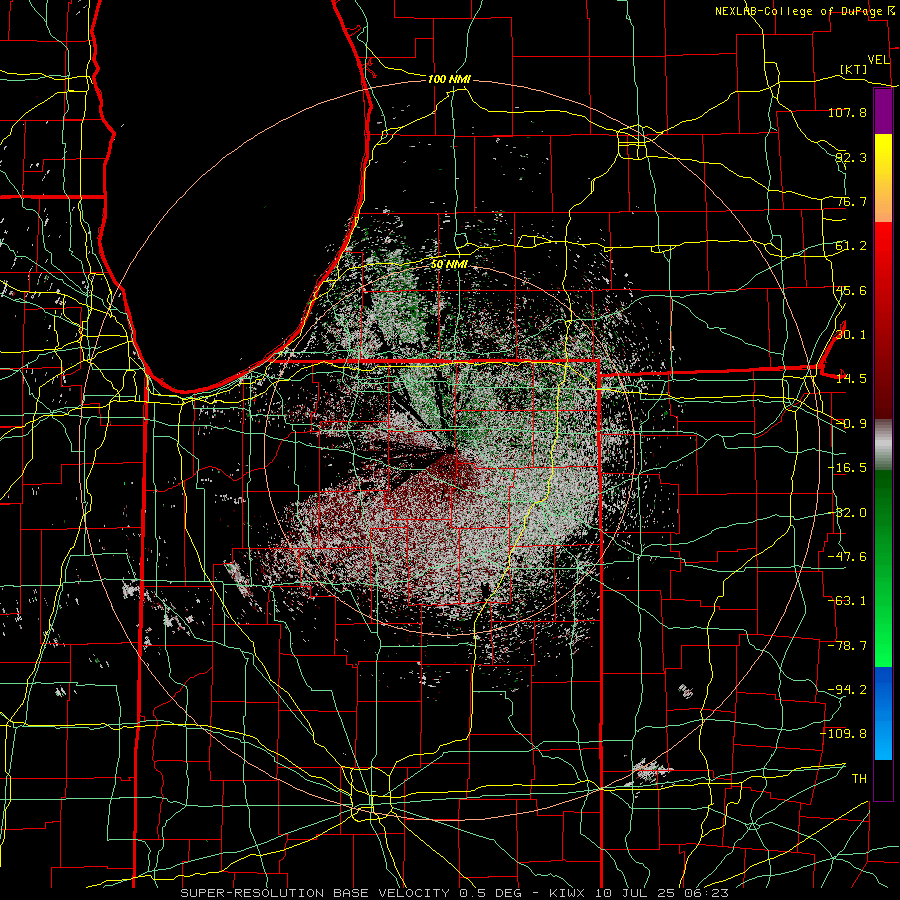Select the -78.7 scale value
Viewport: 900px width, 900px height.
pos(847,646)
